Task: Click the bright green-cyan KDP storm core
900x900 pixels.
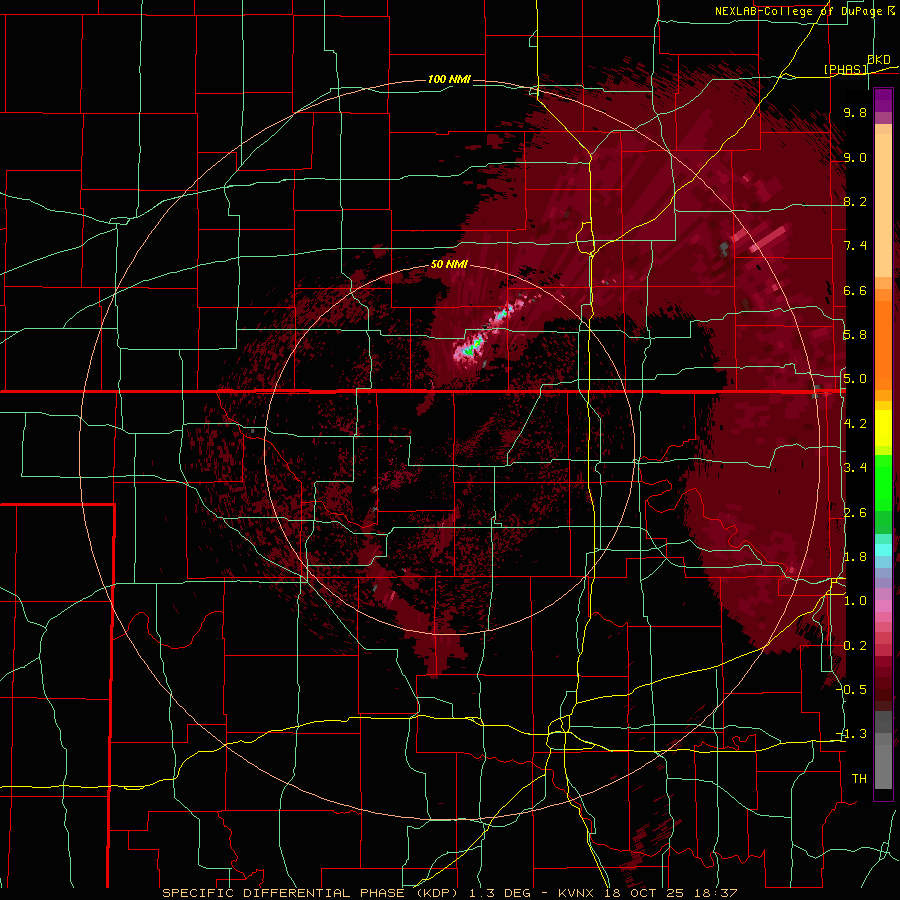Action: tap(472, 347)
